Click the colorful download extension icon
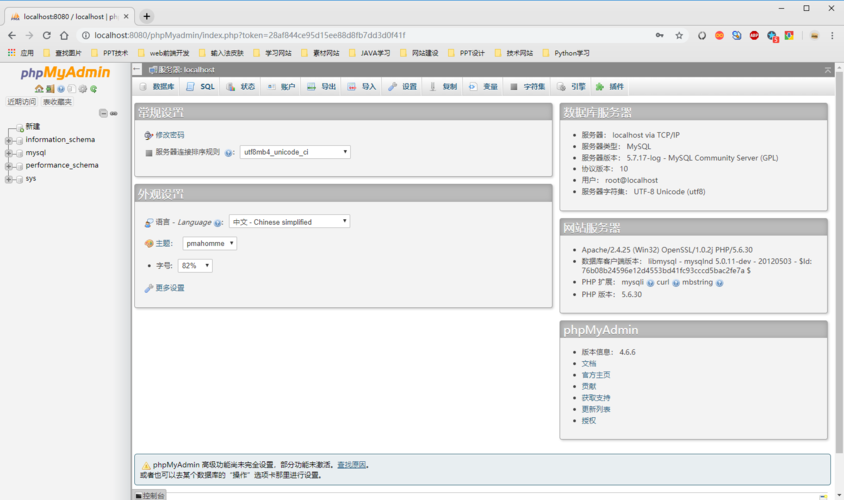 click(789, 36)
